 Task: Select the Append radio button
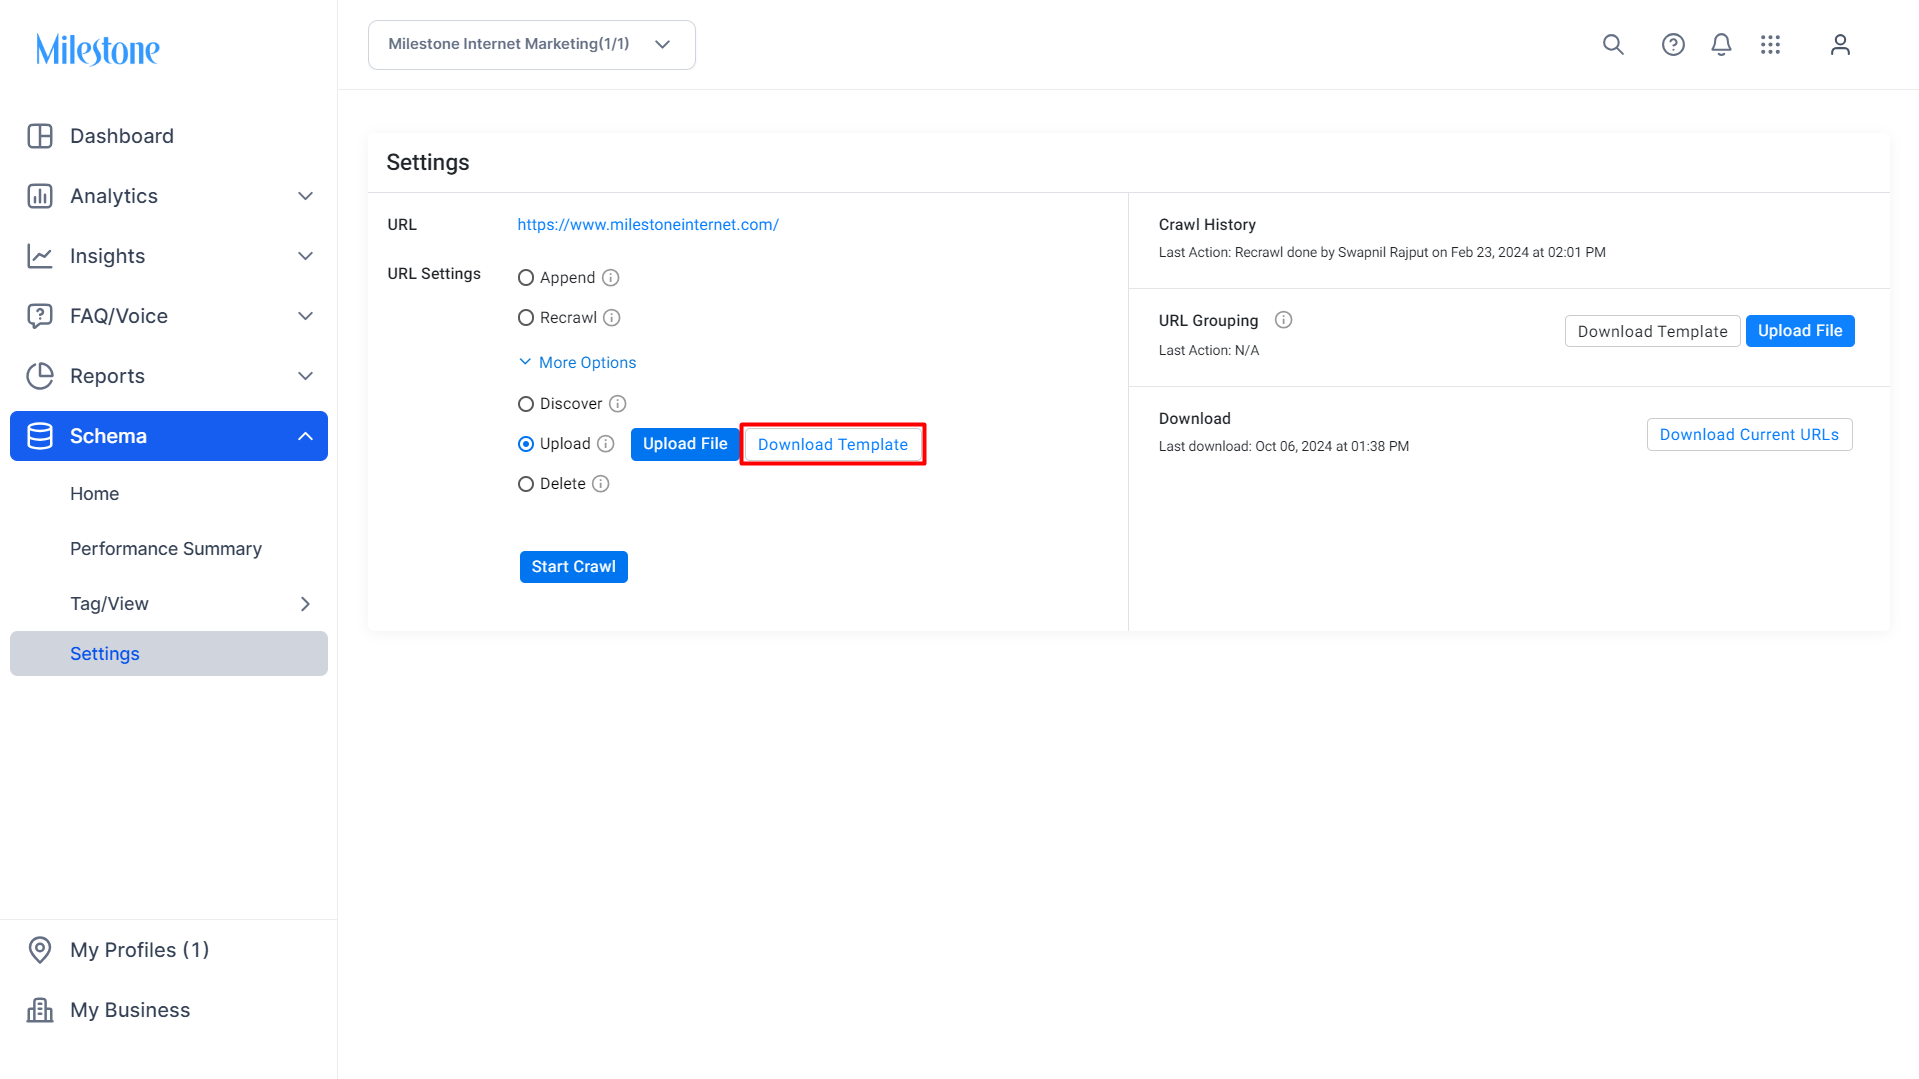(526, 278)
